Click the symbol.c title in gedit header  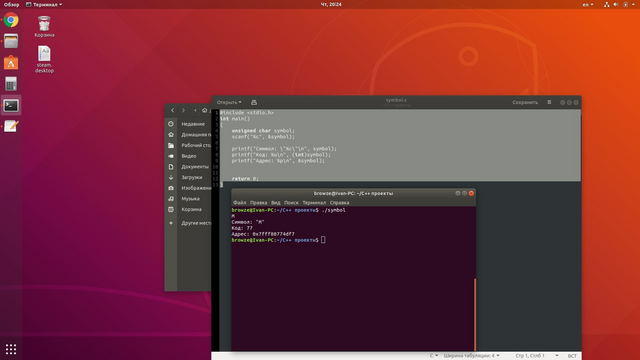coord(396,100)
